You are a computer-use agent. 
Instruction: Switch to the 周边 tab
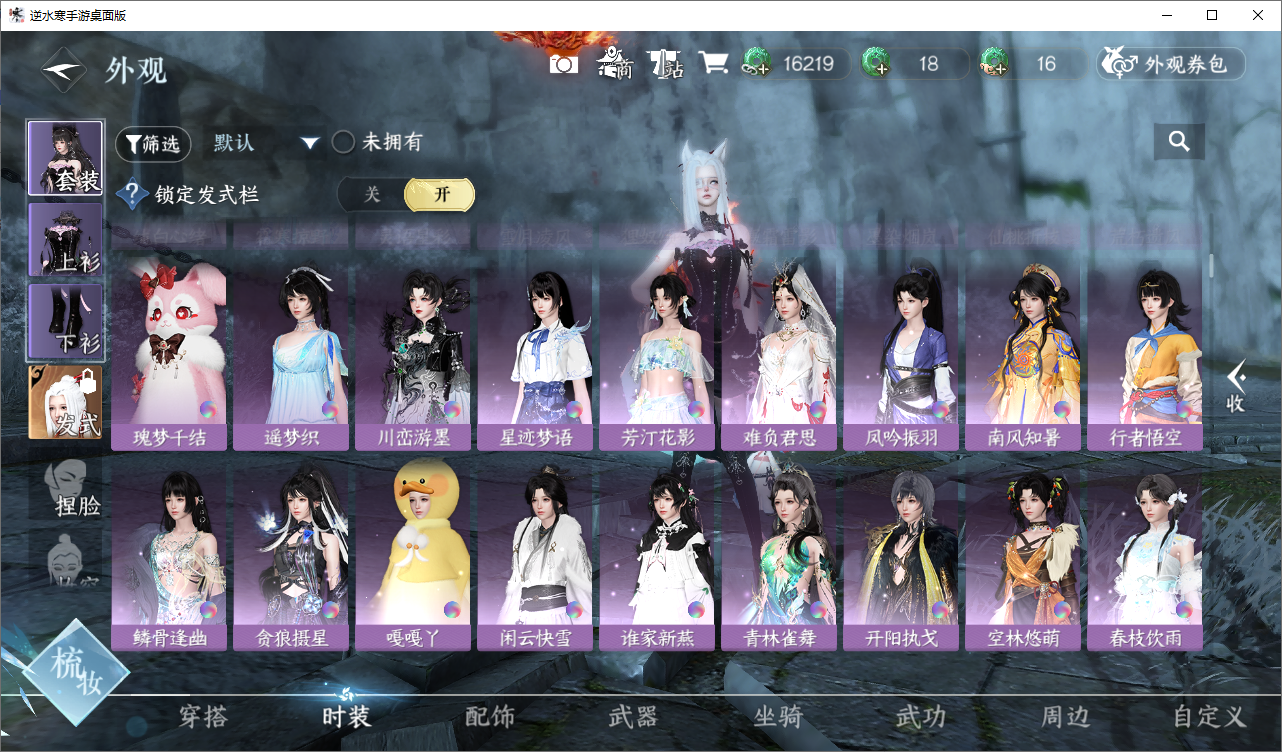coord(1065,717)
